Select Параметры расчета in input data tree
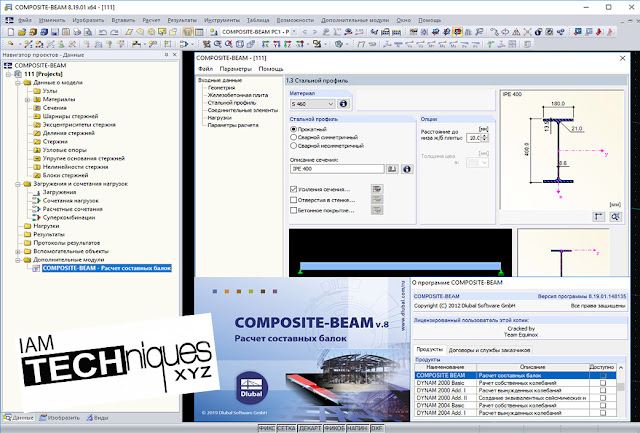 tap(233, 125)
